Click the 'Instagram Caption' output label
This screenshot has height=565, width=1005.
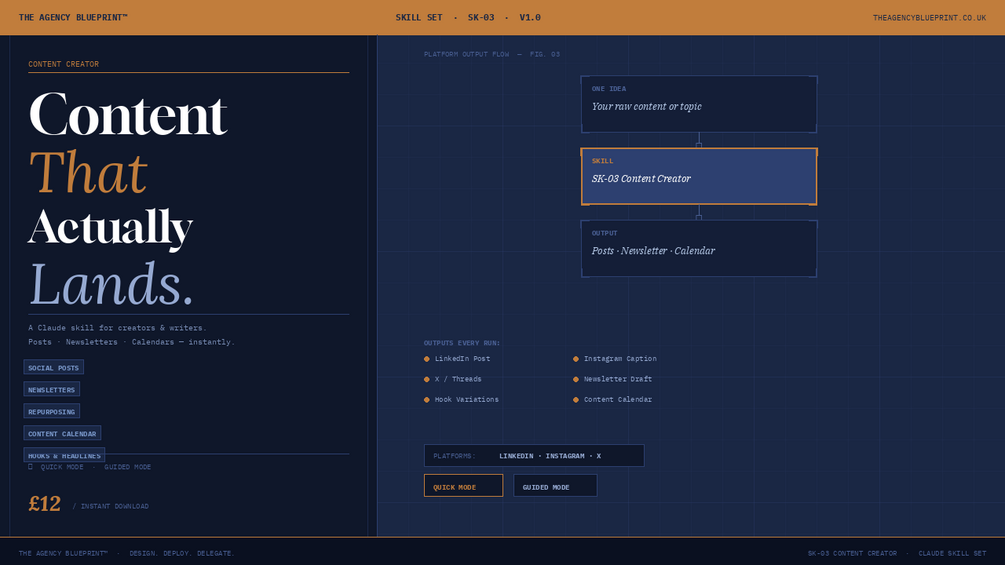click(x=620, y=359)
